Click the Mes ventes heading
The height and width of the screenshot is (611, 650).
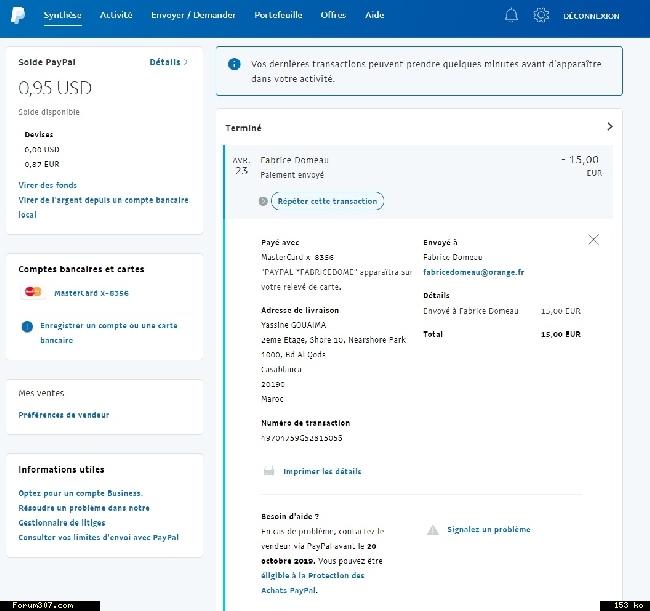(41, 393)
